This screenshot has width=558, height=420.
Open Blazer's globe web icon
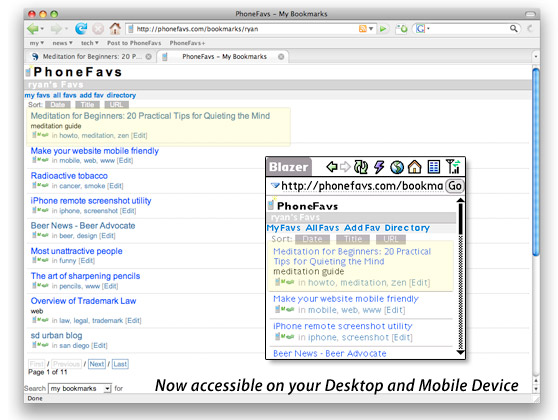click(397, 167)
